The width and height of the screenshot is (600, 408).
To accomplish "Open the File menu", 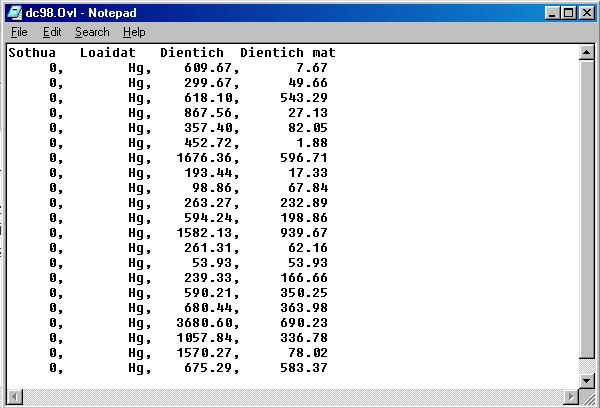I will click(x=19, y=32).
